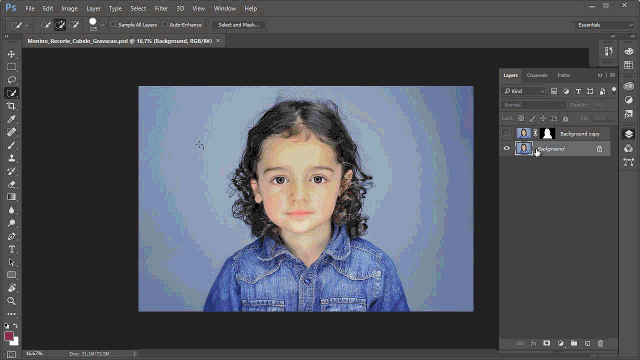Show the Background copy layer

[x=507, y=133]
